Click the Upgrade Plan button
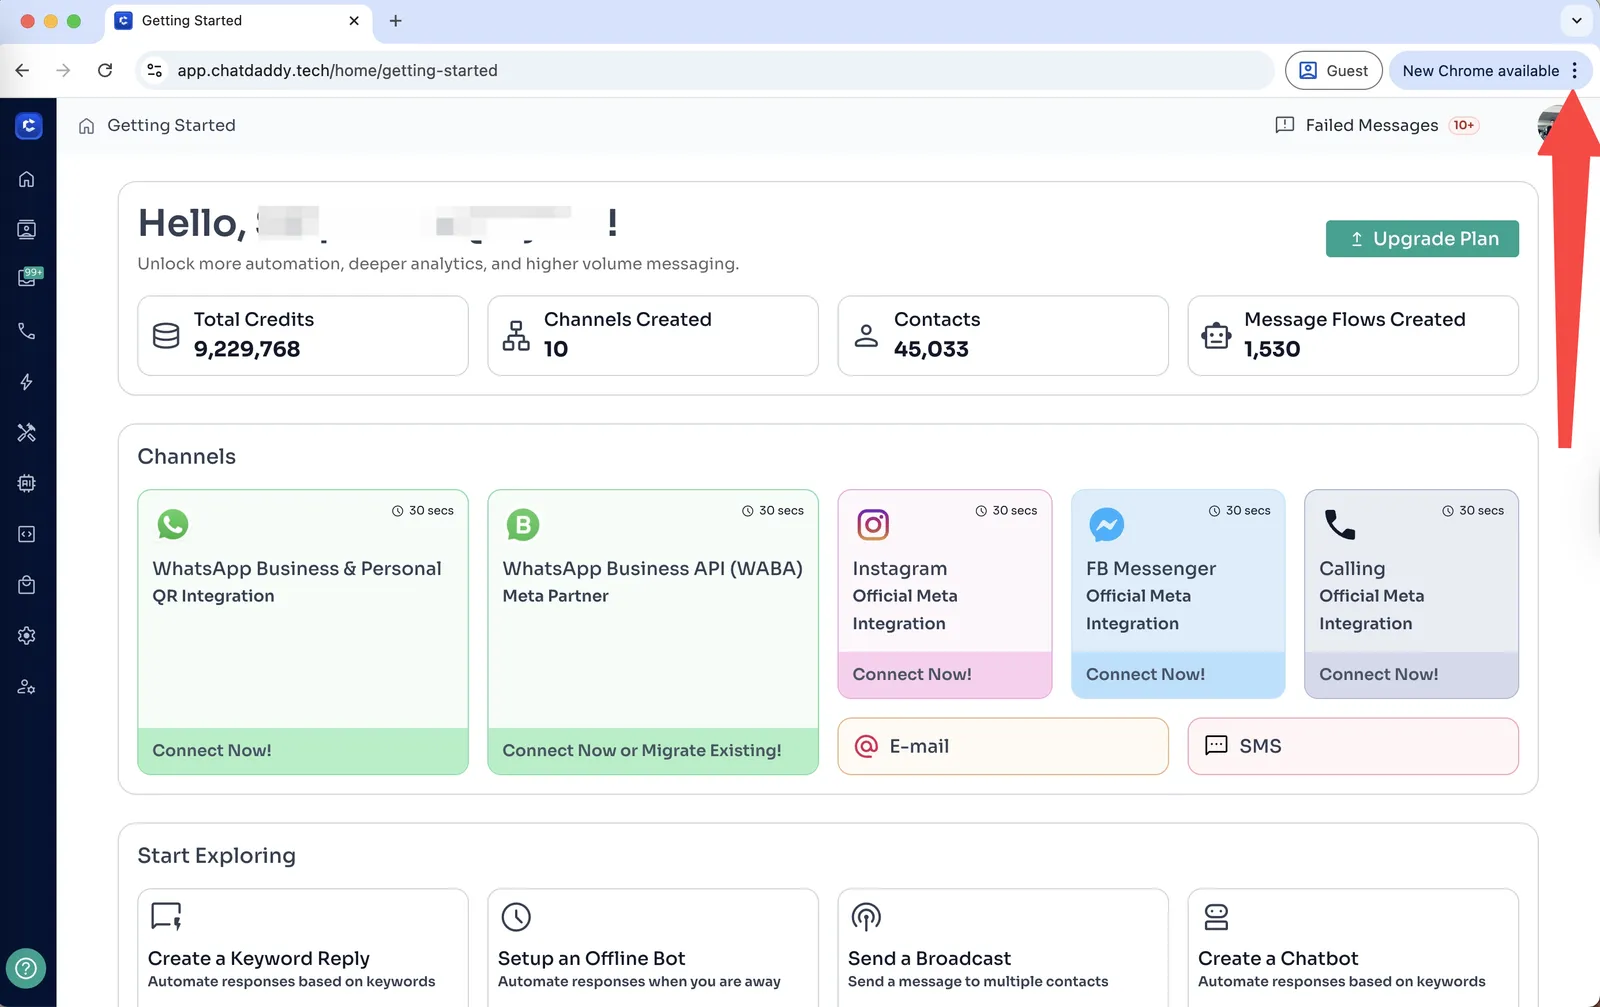The width and height of the screenshot is (1600, 1007). [1421, 239]
